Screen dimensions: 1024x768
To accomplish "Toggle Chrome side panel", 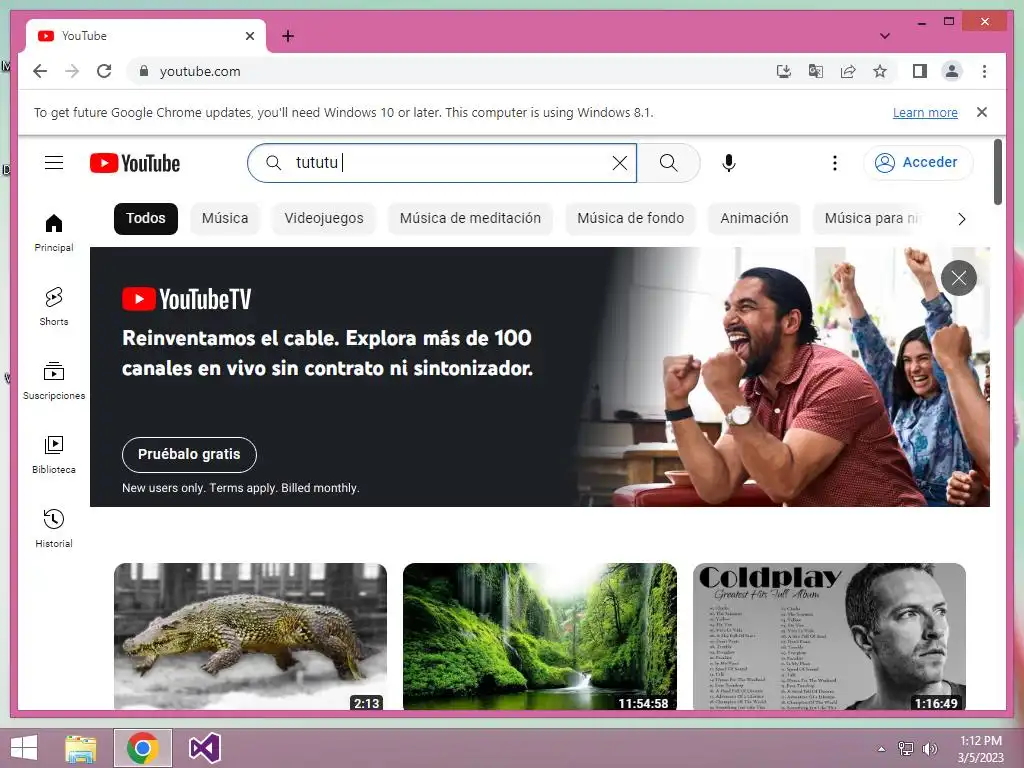I will [920, 71].
